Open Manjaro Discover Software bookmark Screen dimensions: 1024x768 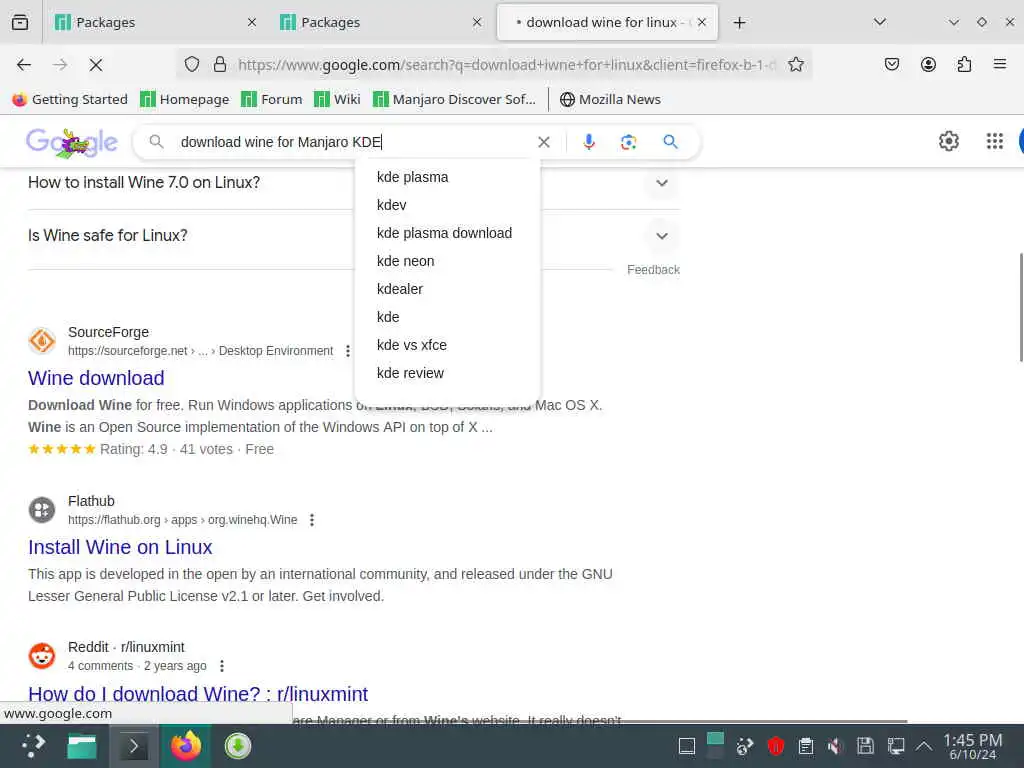pos(454,99)
